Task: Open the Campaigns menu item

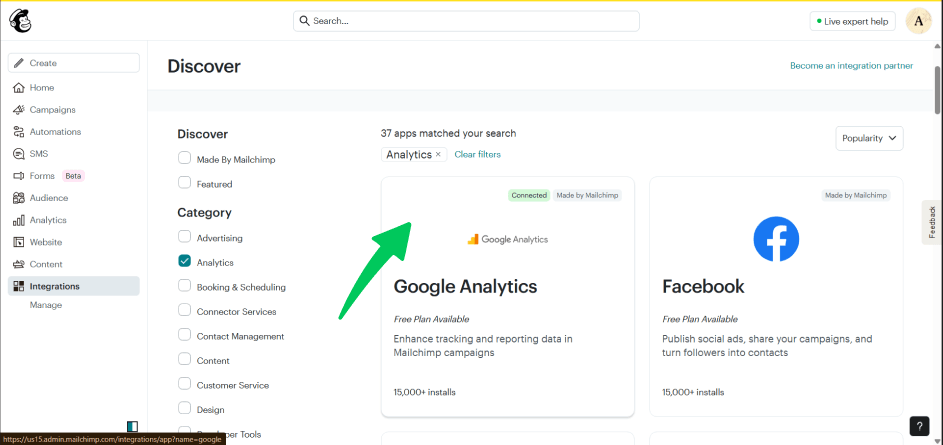Action: (x=53, y=110)
